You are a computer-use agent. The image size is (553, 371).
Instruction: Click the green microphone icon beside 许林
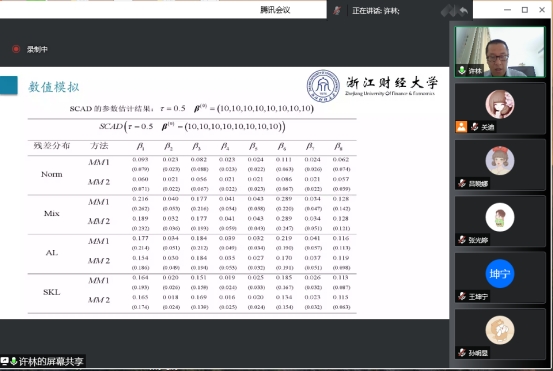462,70
